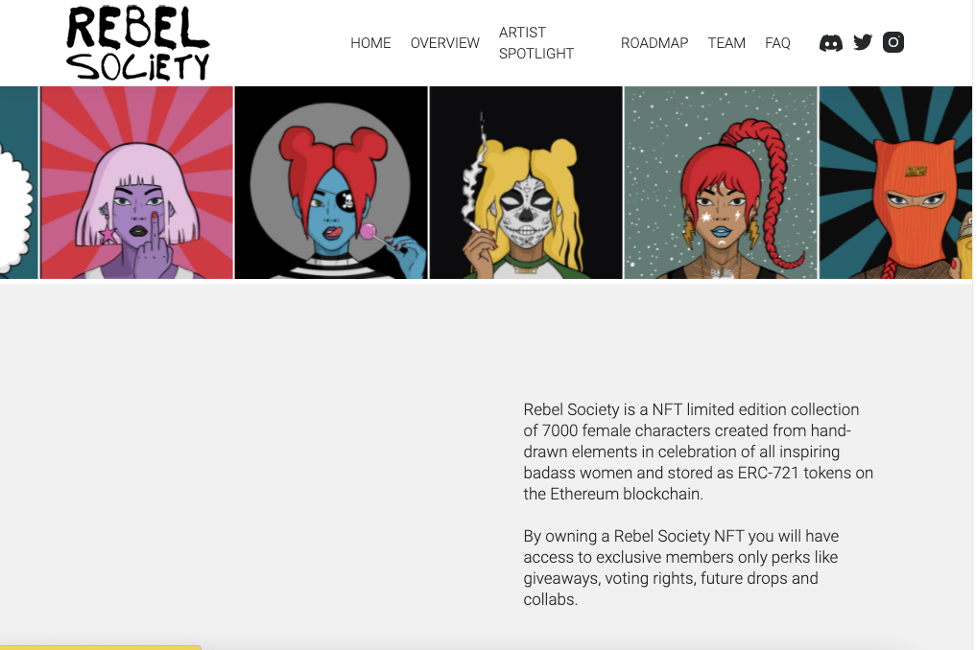Select the orange balaclava character image
The width and height of the screenshot is (977, 650).
895,183
